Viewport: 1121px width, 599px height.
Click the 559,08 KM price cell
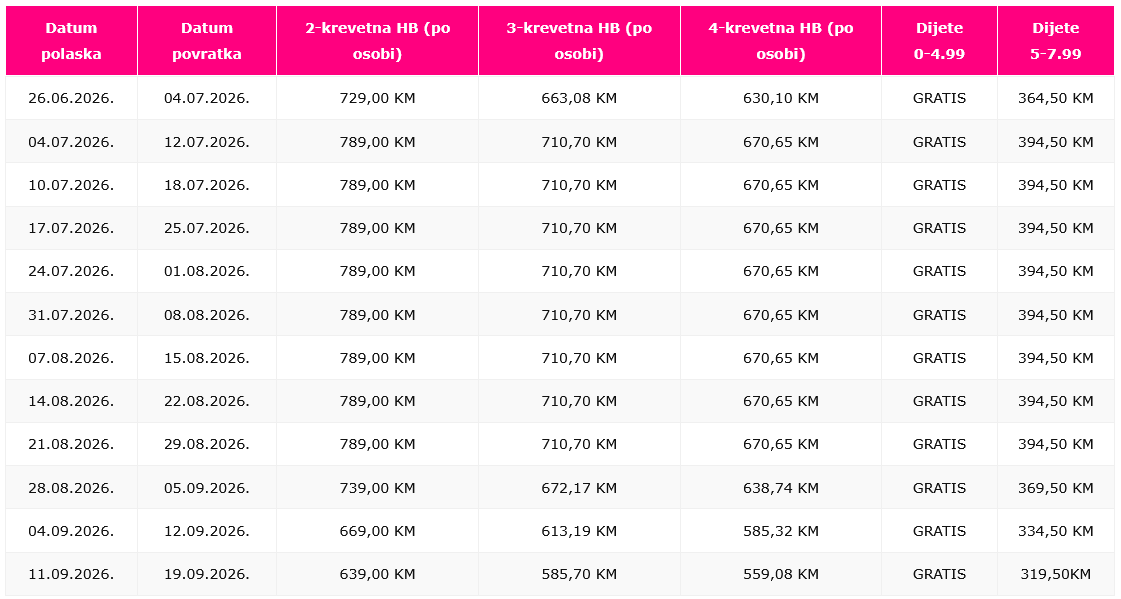point(780,574)
